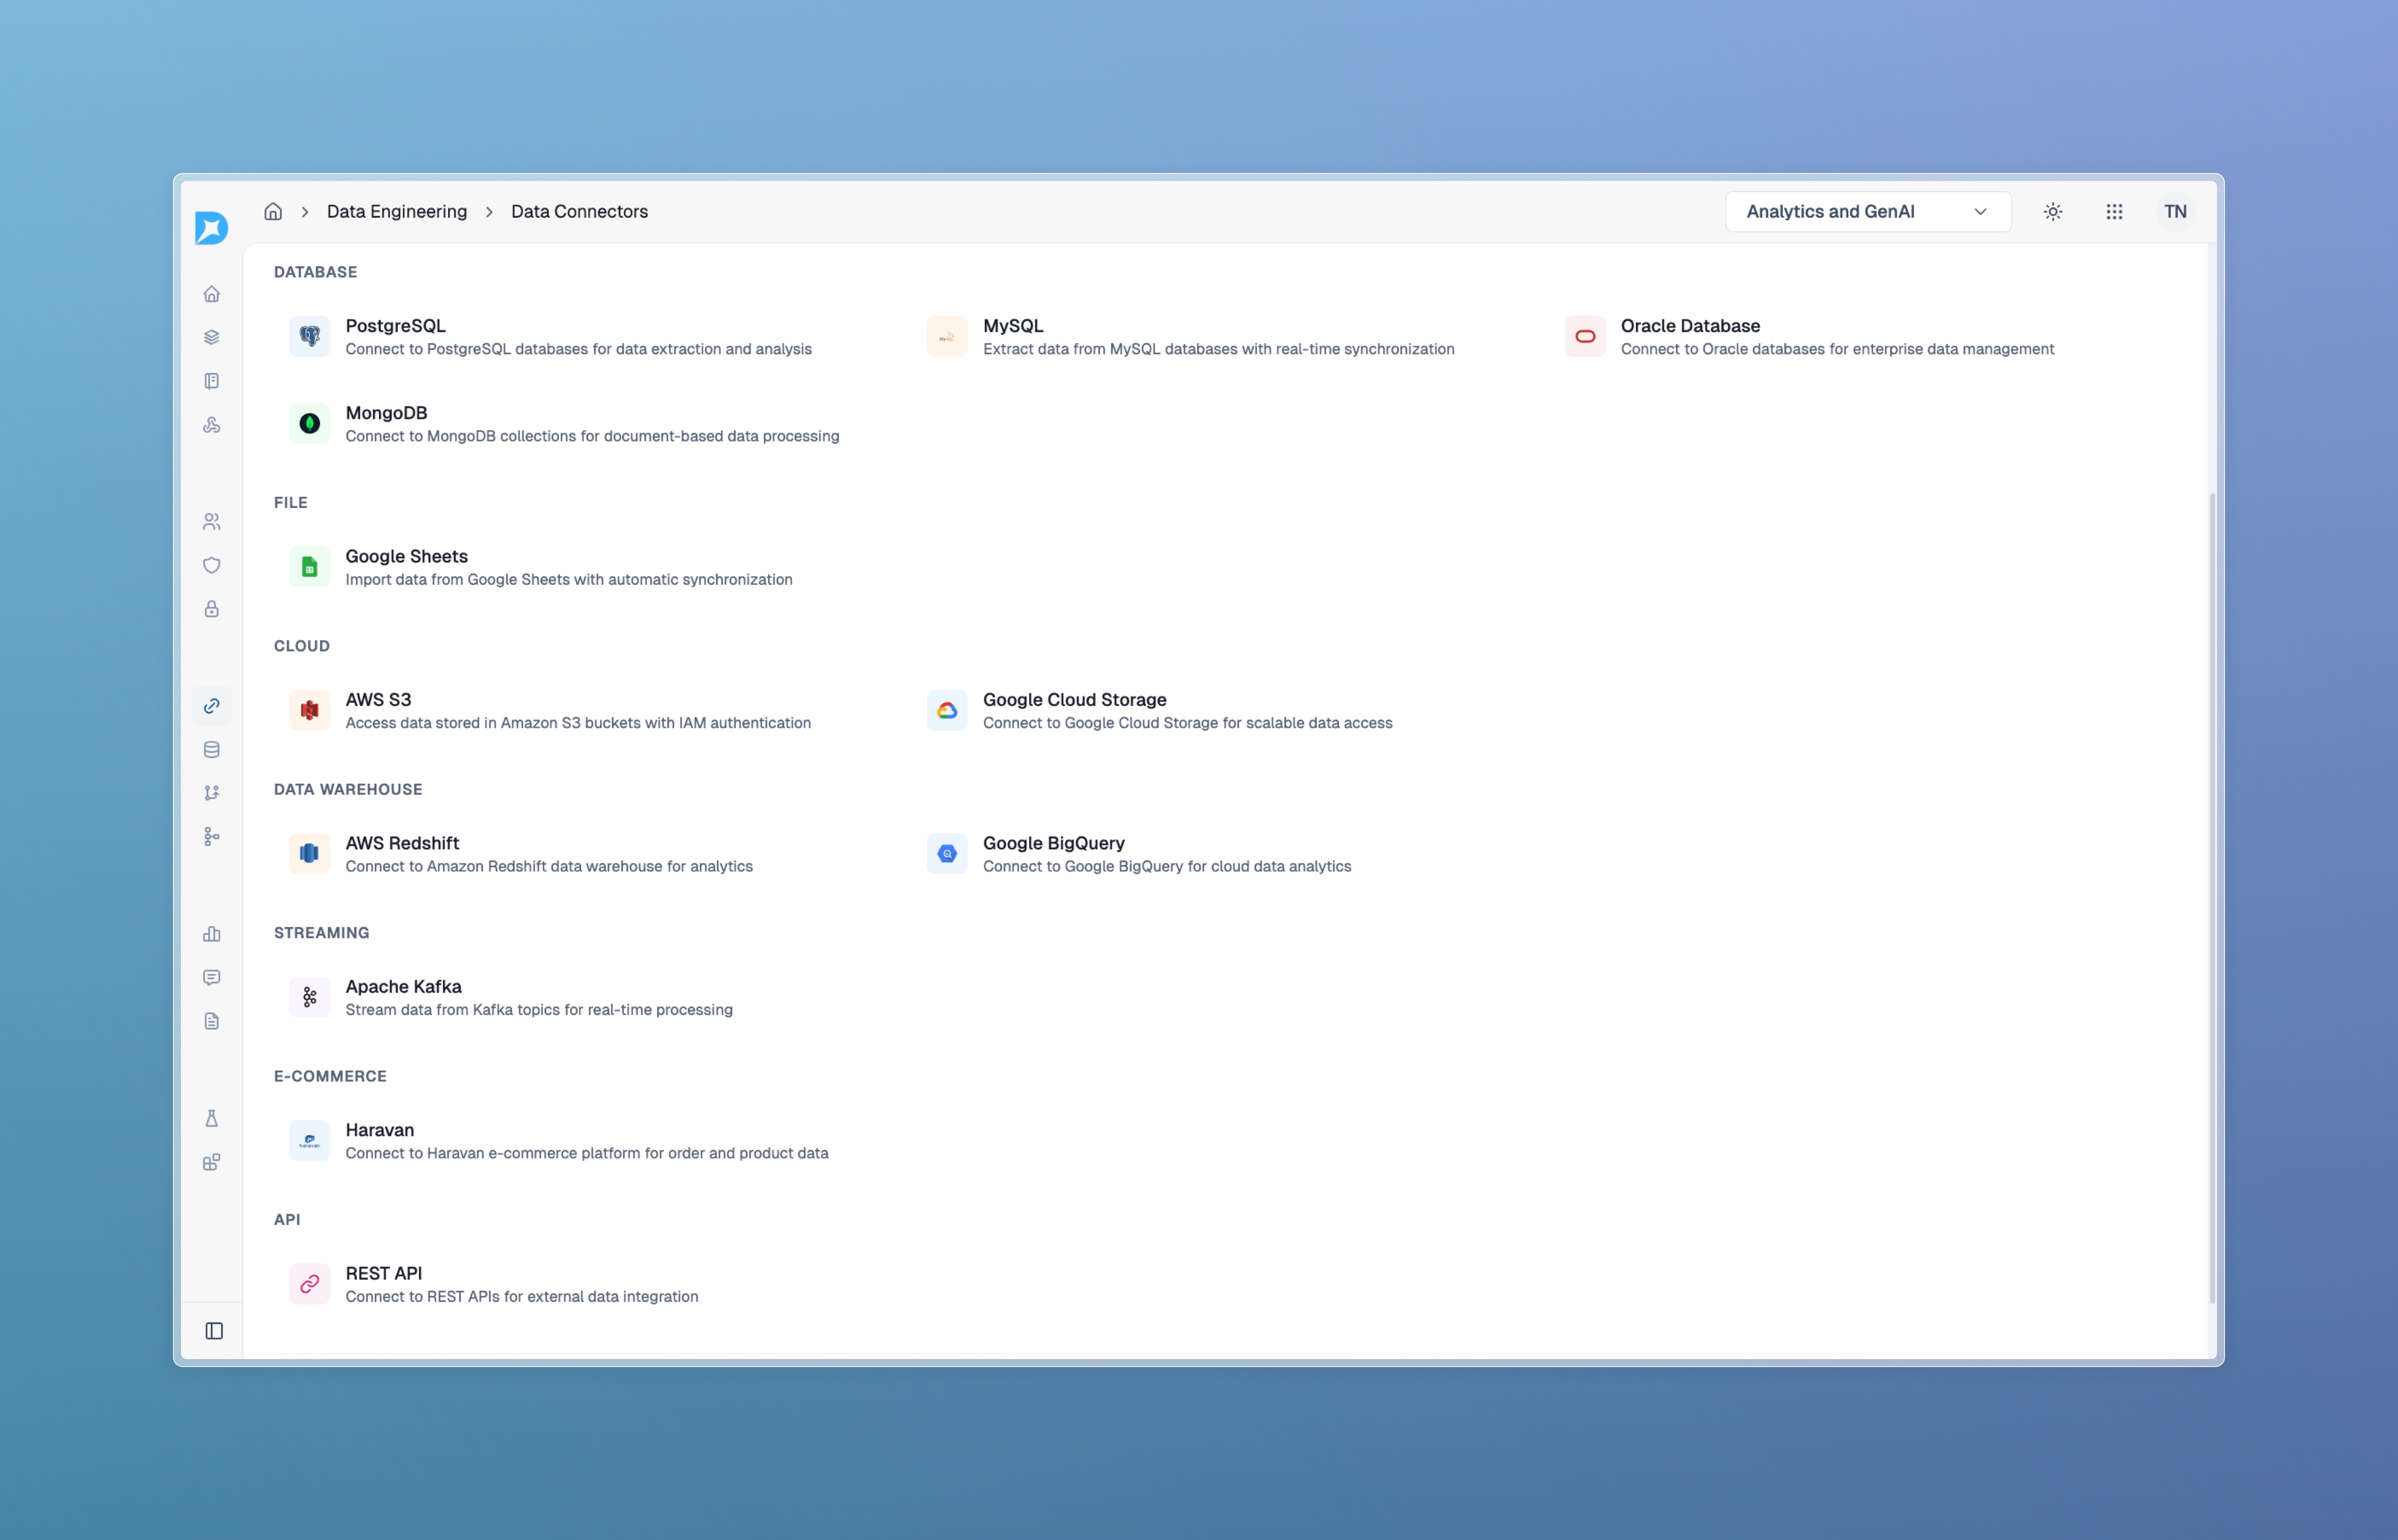This screenshot has height=1540, width=2398.
Task: Open the TN user avatar menu
Action: coord(2175,212)
